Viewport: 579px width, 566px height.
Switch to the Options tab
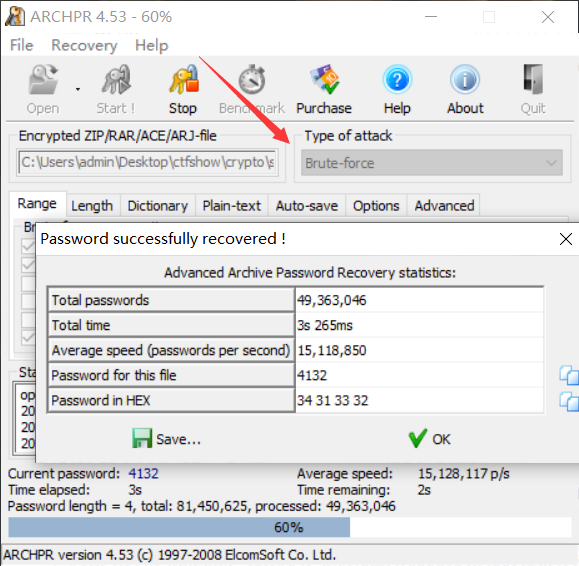(x=376, y=206)
